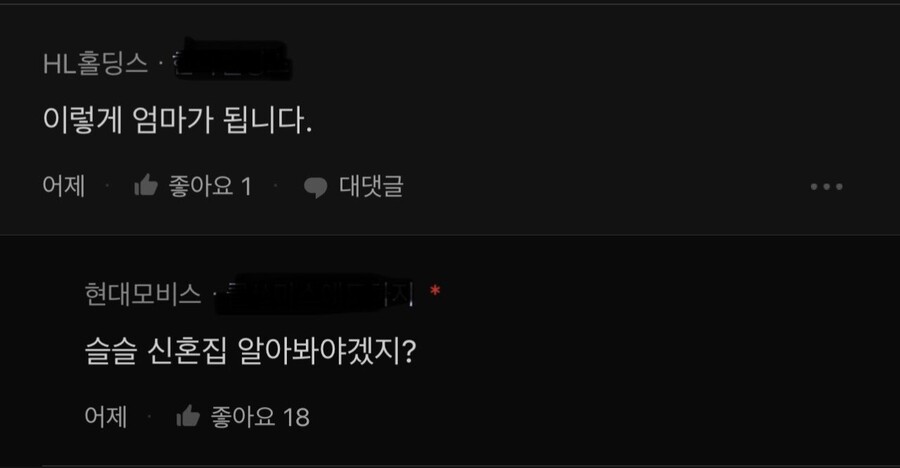The width and height of the screenshot is (900, 468).
Task: Select the comment text 이렇게 엄마가 됩니다.
Action: coord(178,120)
